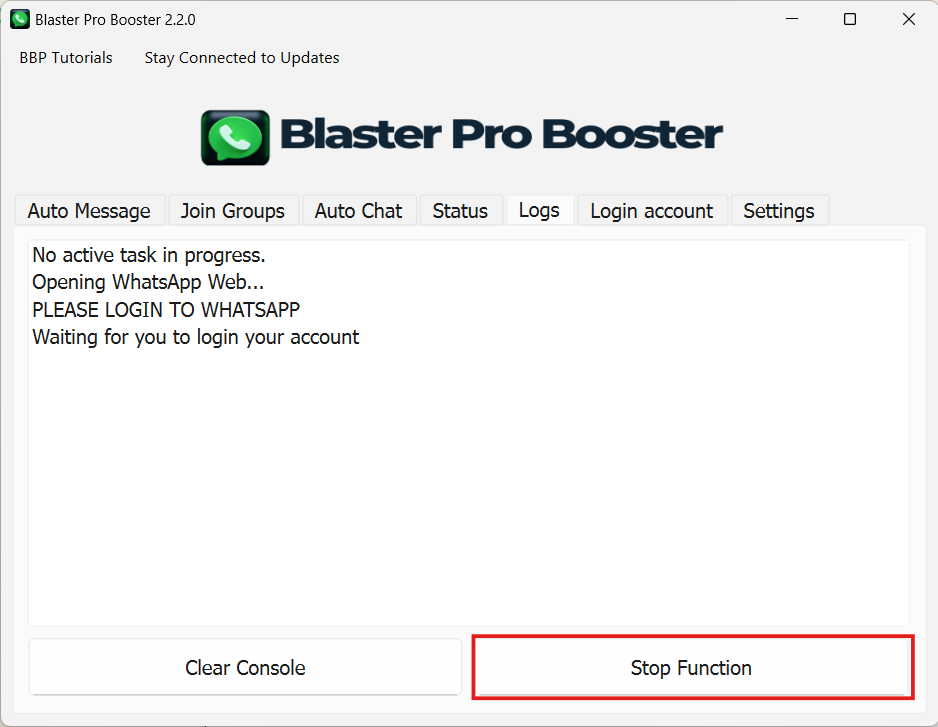
Task: Click the Blaster Pro Booster banner text
Action: (x=501, y=134)
